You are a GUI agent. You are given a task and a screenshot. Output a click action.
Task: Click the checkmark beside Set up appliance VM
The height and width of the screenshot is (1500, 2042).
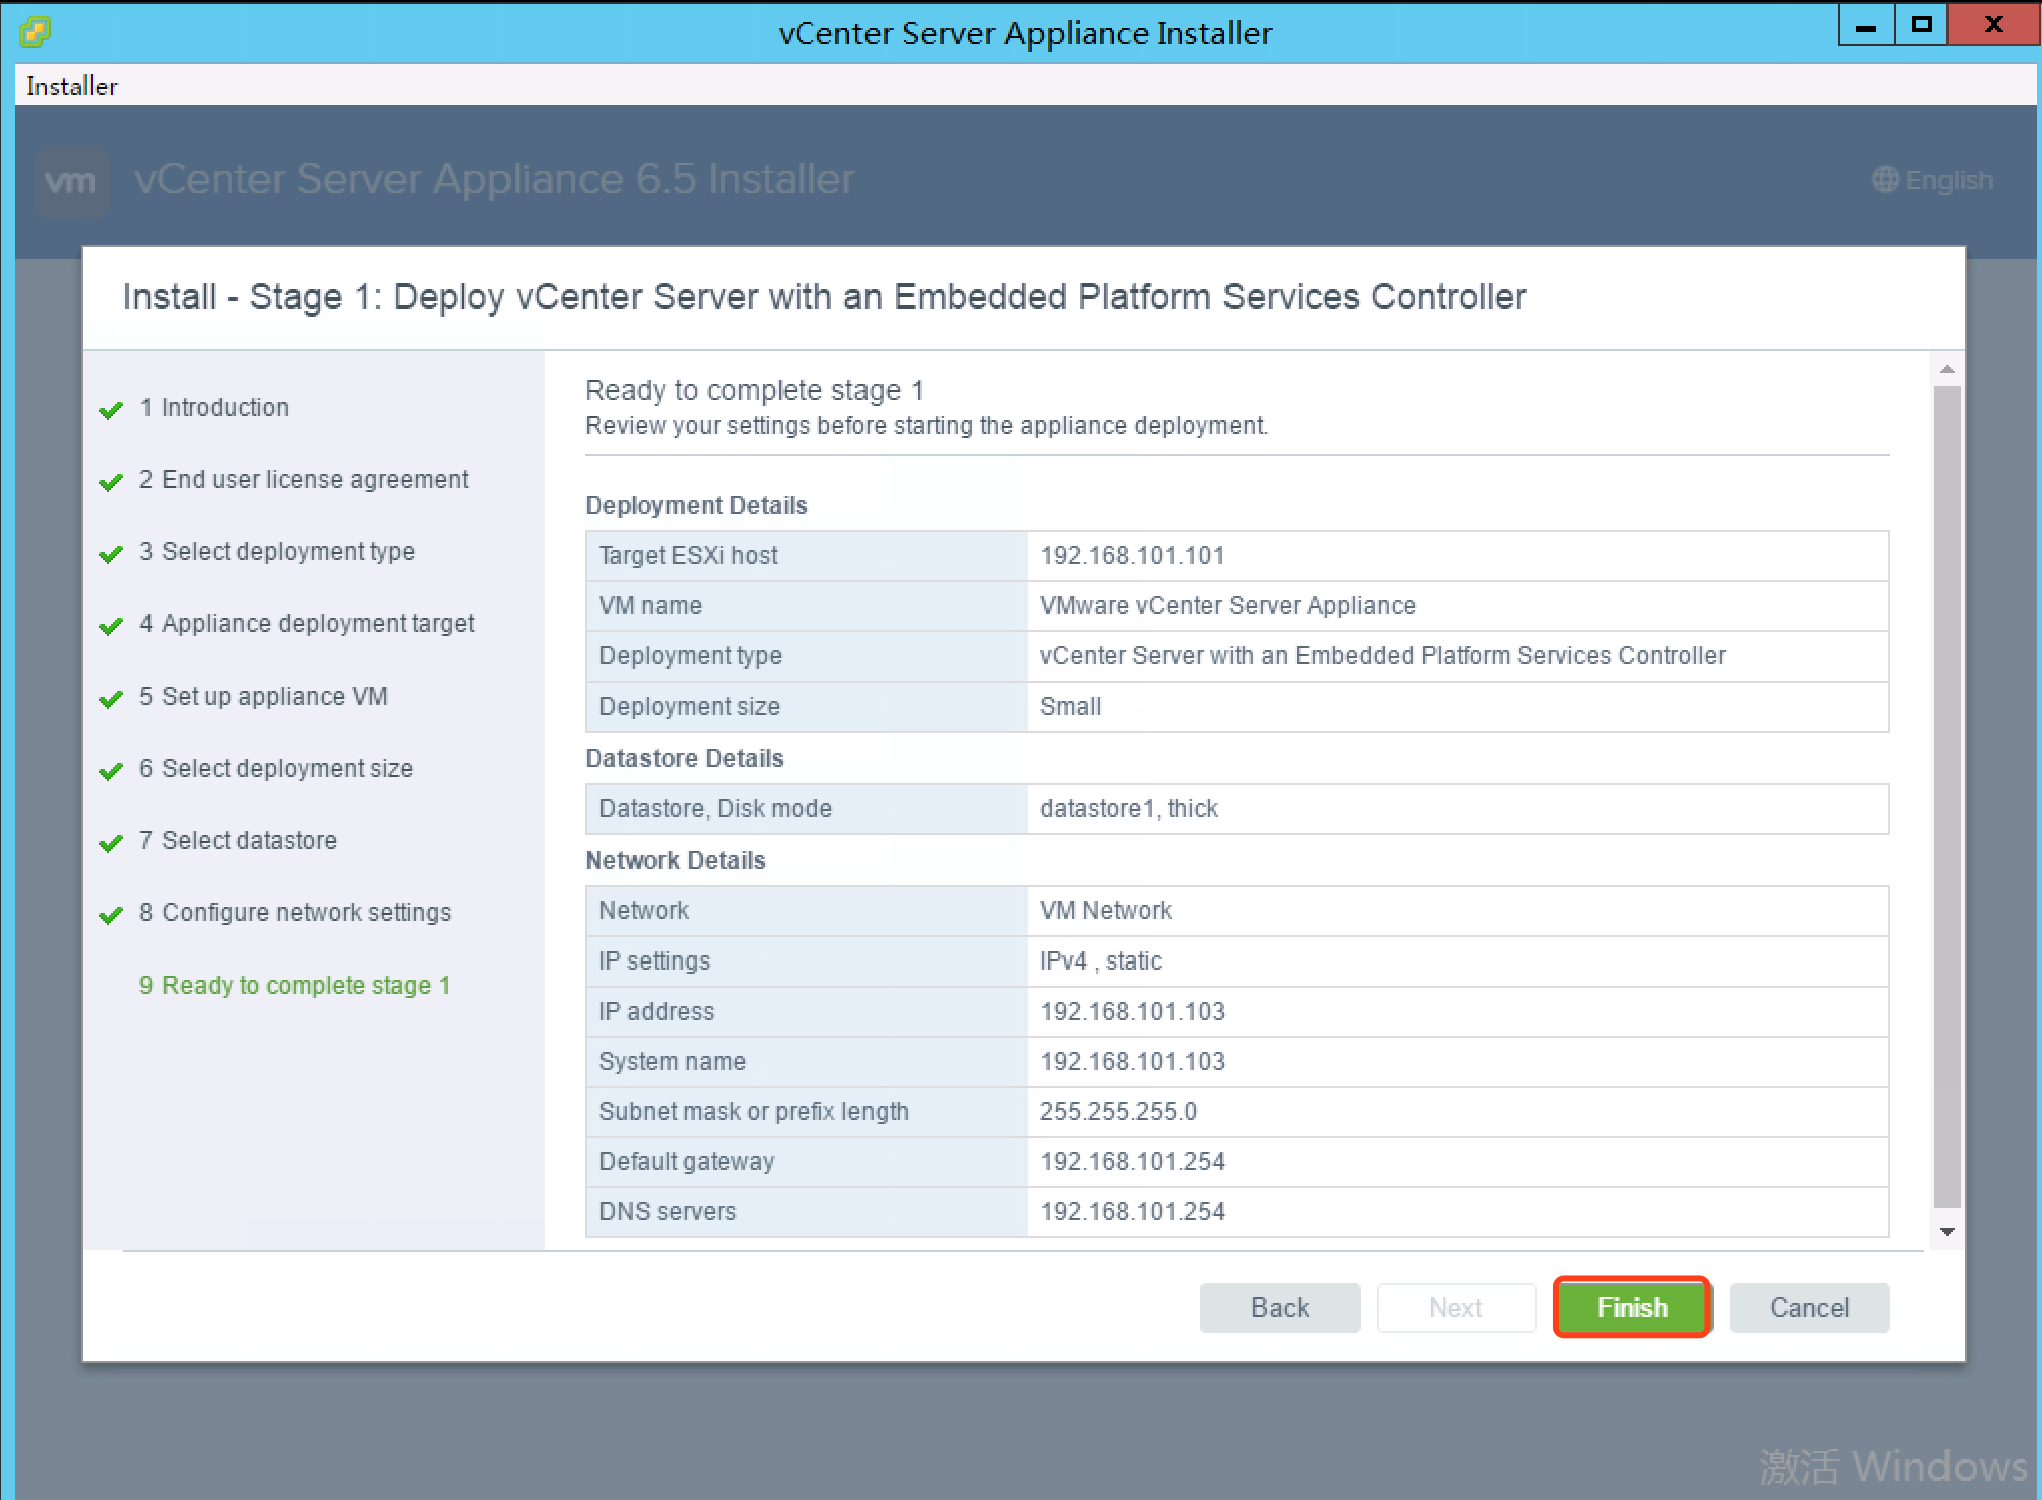point(111,699)
